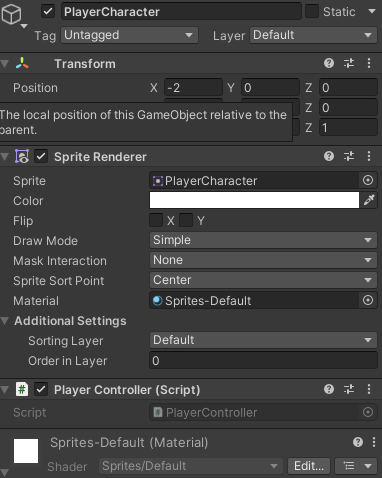Open the white Color swatch picker
This screenshot has width=382, height=478.
254,200
